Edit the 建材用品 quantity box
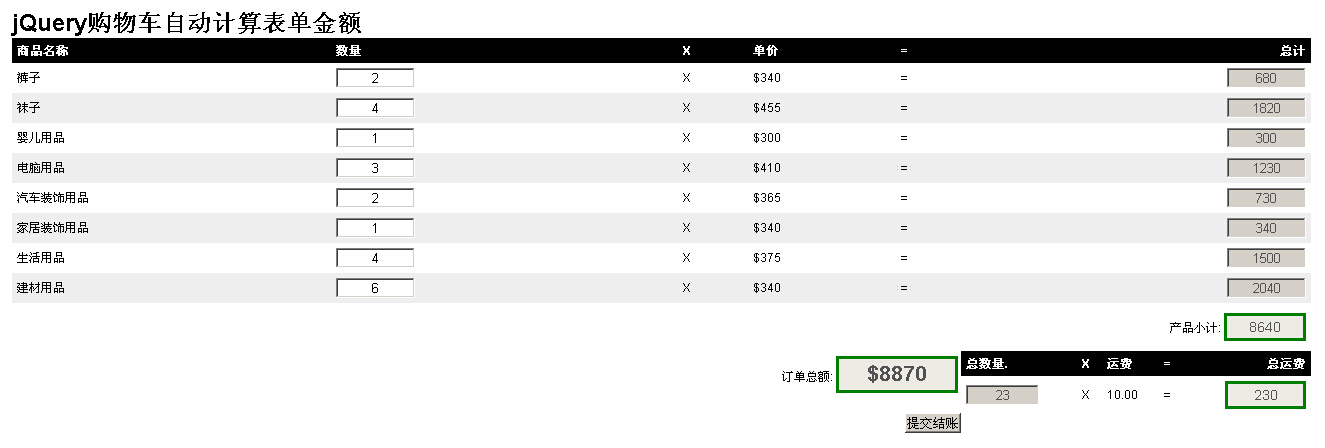 click(375, 288)
